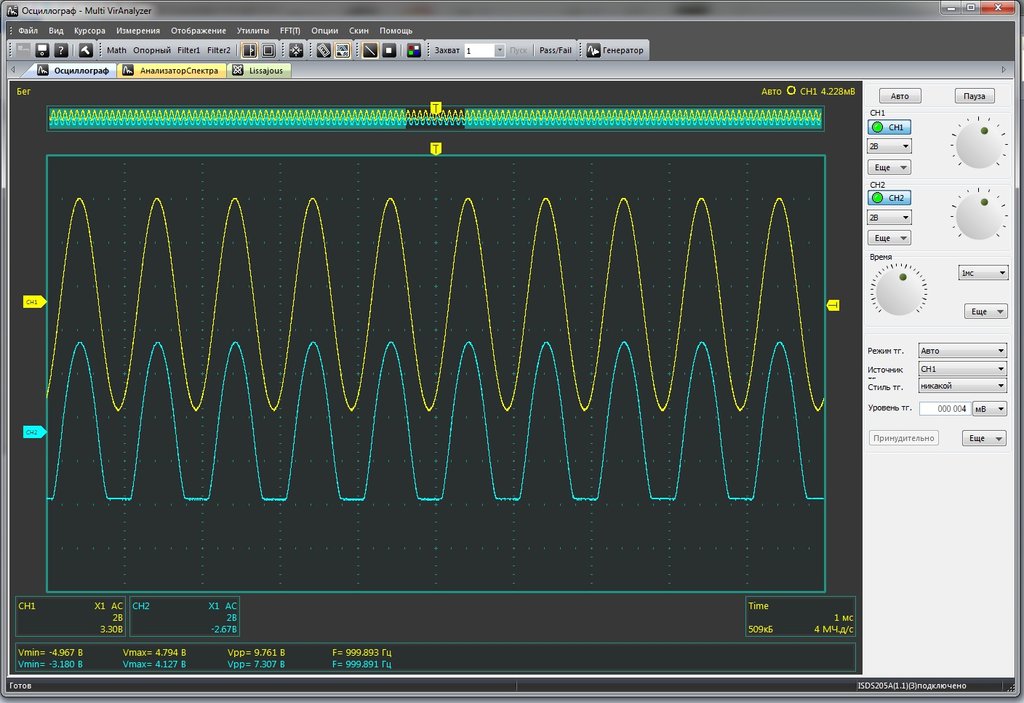Open the help question mark icon
The height and width of the screenshot is (703, 1024).
click(61, 50)
